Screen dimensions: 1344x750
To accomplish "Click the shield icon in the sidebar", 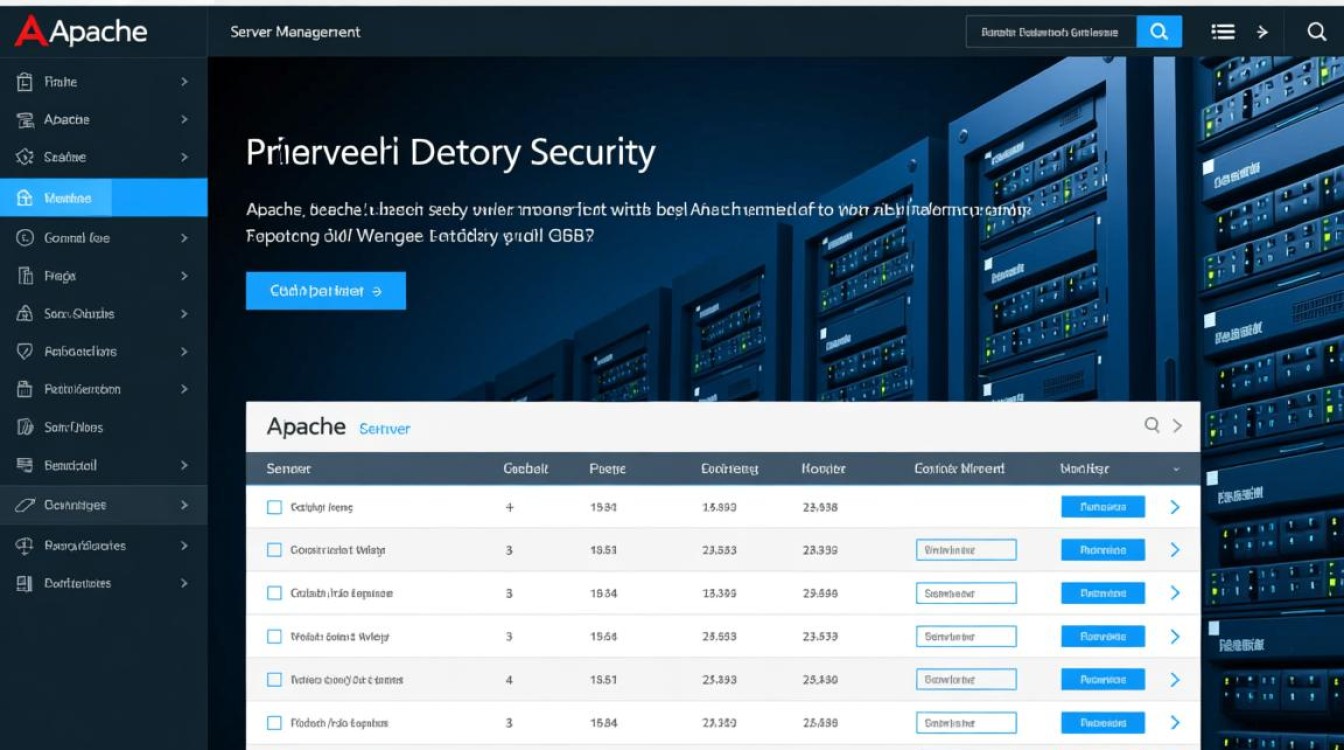I will (x=25, y=352).
